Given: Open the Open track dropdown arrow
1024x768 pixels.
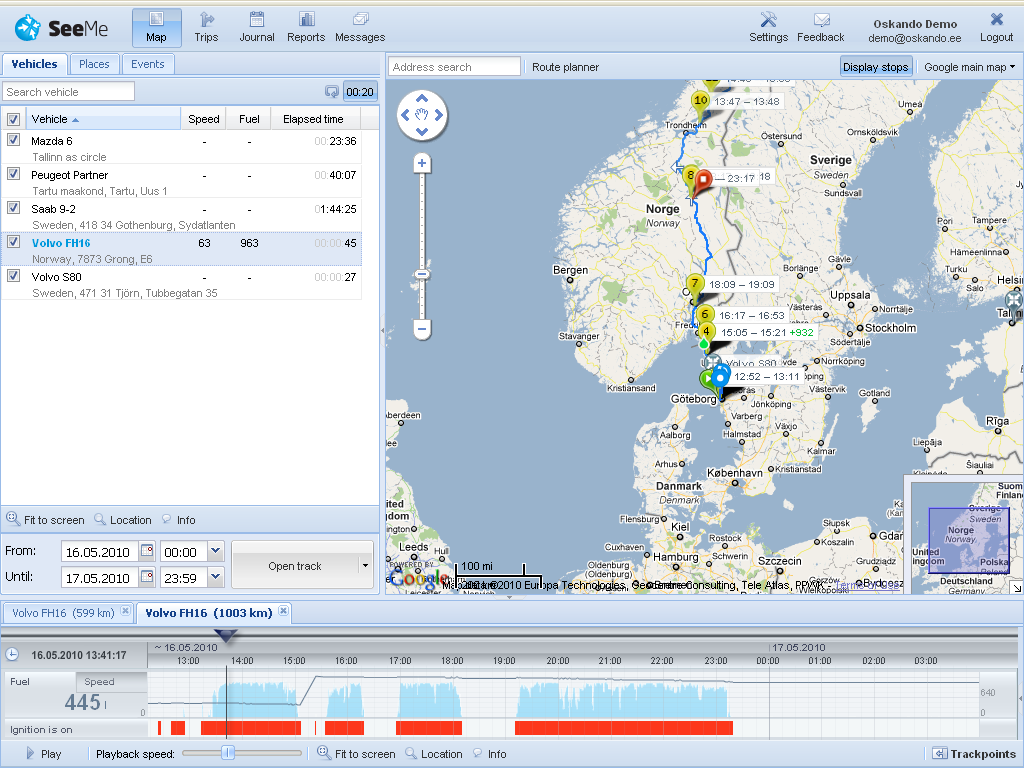Looking at the screenshot, I should pyautogui.click(x=365, y=566).
